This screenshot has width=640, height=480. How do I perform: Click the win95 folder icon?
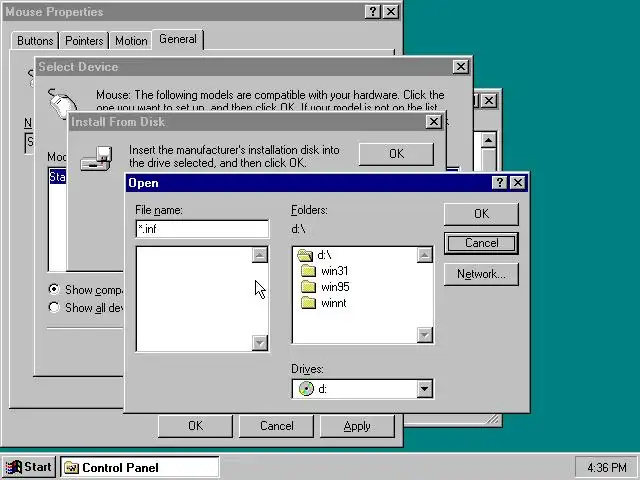pos(309,287)
